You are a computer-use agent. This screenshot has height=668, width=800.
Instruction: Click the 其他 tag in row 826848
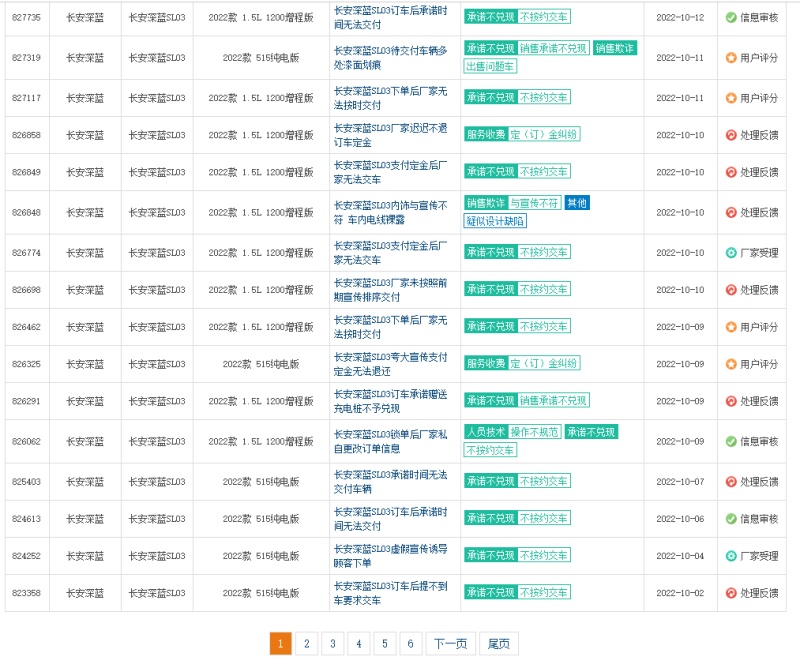click(x=577, y=203)
